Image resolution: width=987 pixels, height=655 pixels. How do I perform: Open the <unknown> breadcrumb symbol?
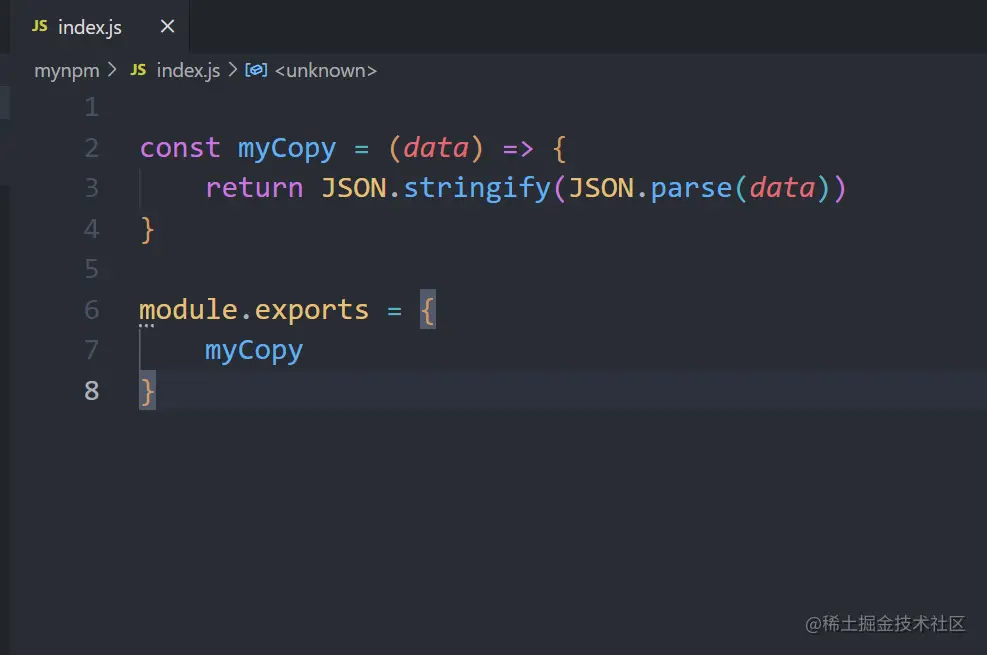pyautogui.click(x=325, y=70)
